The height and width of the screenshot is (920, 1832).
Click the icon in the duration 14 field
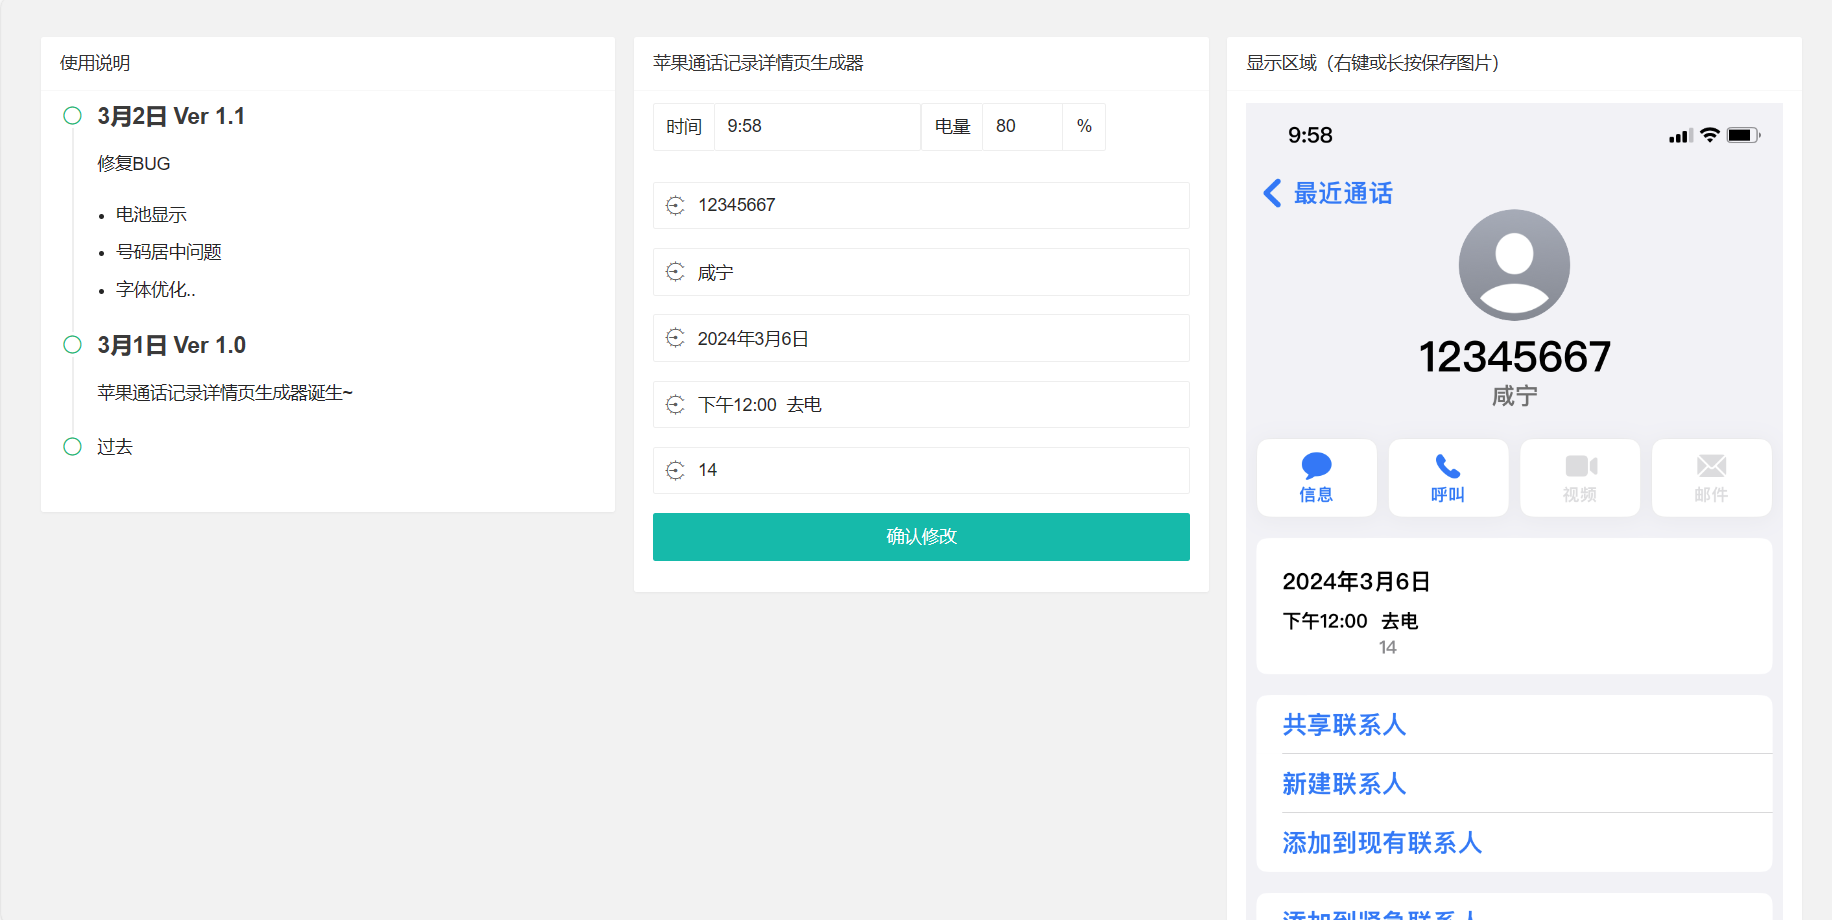click(675, 470)
